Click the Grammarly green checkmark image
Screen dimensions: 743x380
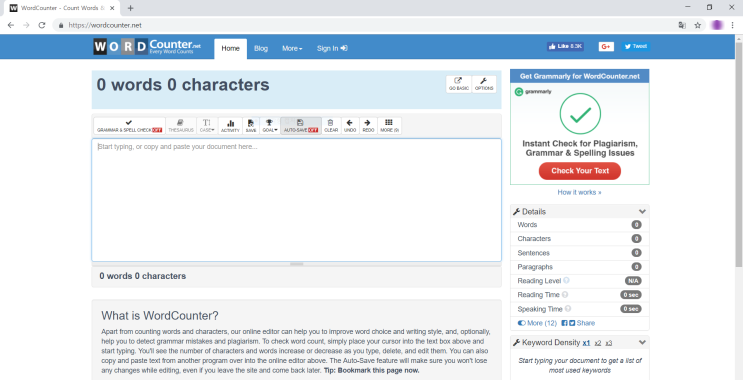pyautogui.click(x=580, y=114)
